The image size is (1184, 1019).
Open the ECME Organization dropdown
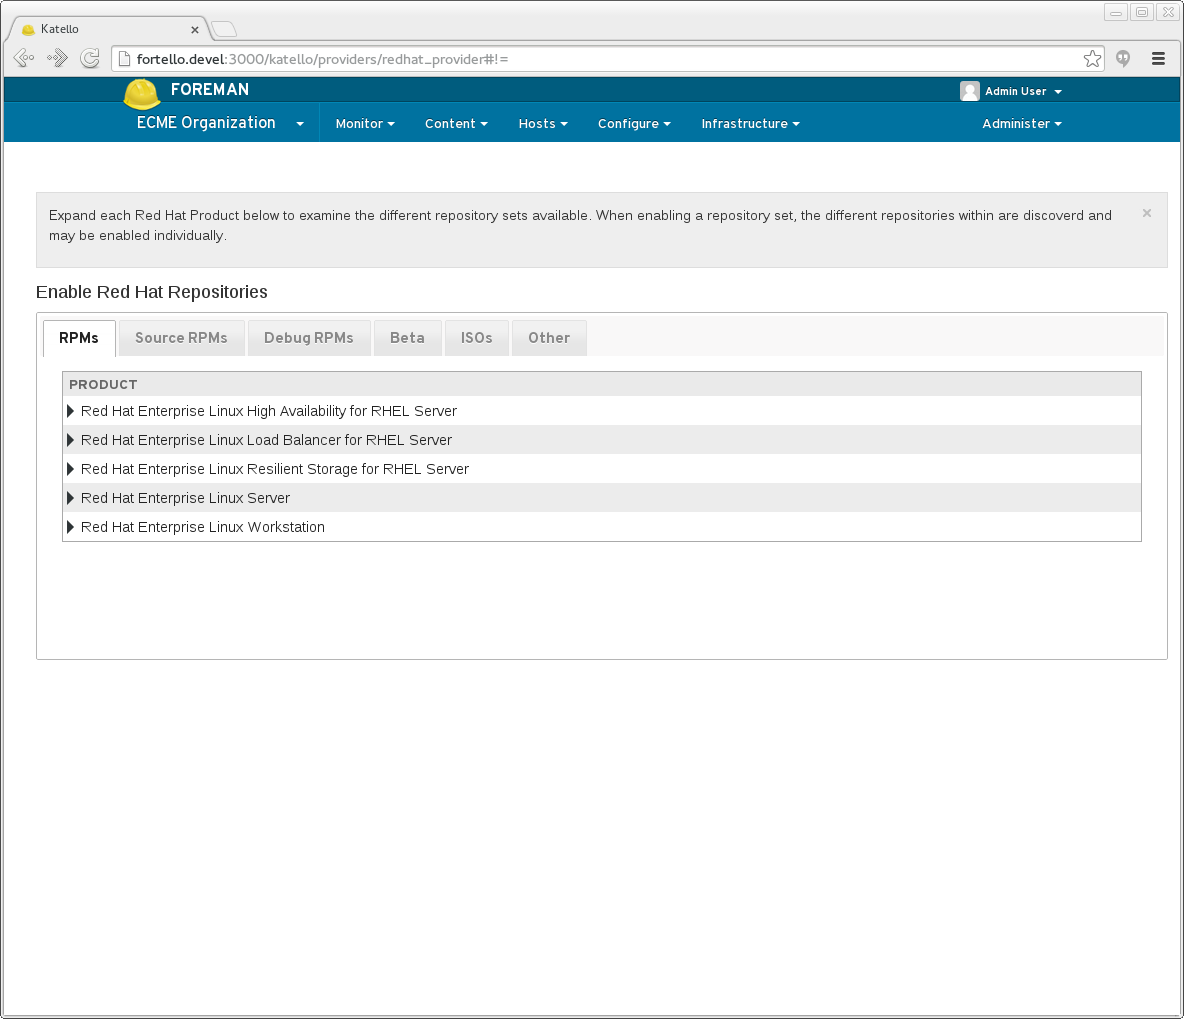coord(220,122)
